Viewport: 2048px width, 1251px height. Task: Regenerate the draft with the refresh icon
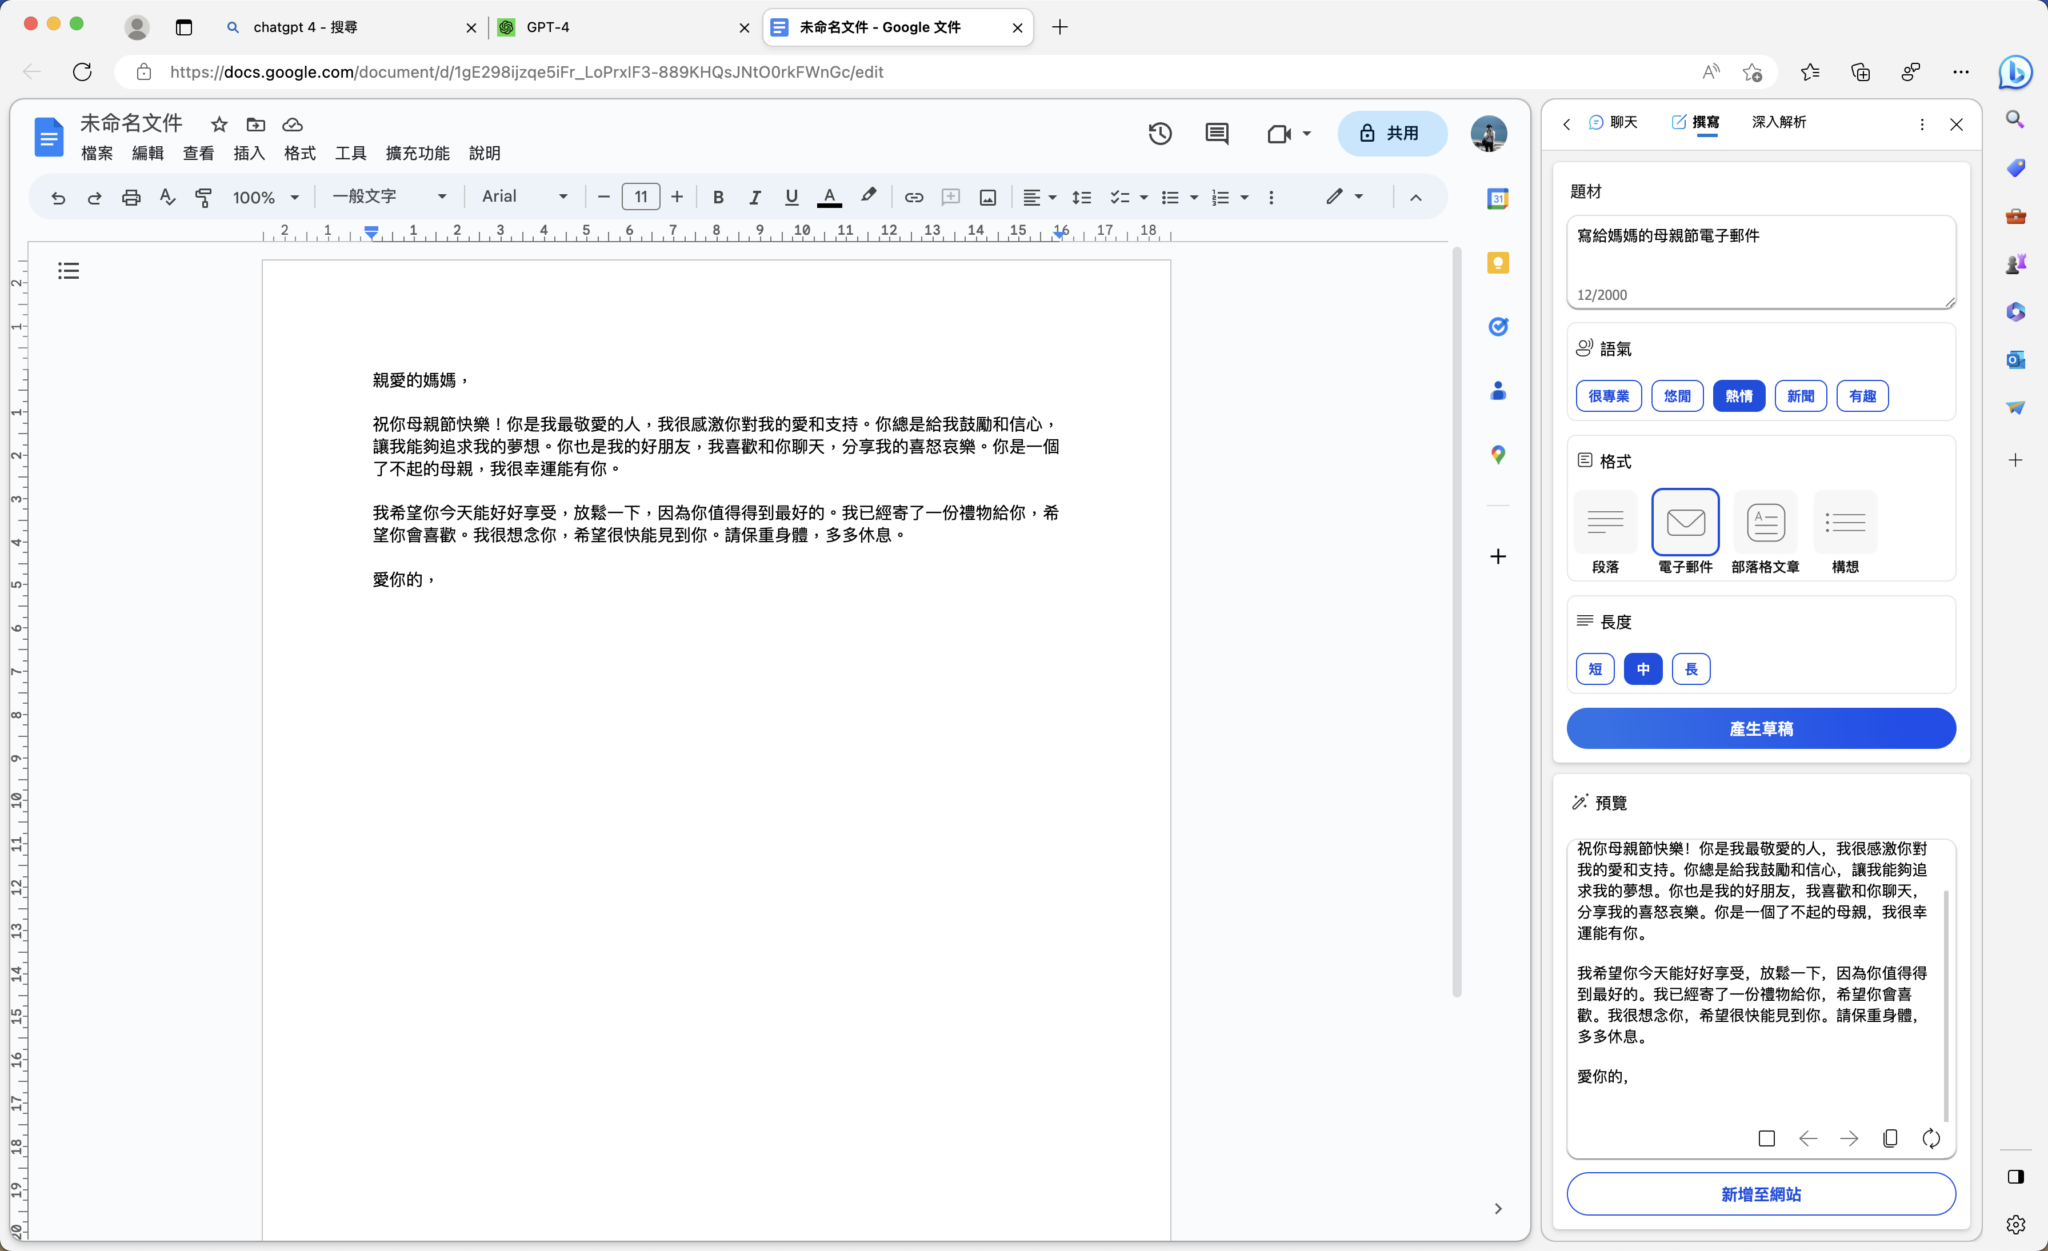pyautogui.click(x=1930, y=1138)
